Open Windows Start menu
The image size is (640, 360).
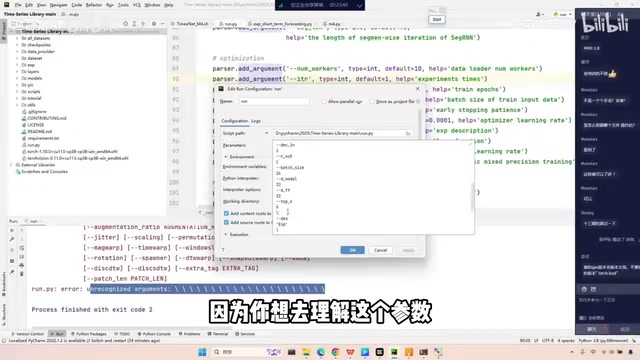pyautogui.click(x=202, y=352)
